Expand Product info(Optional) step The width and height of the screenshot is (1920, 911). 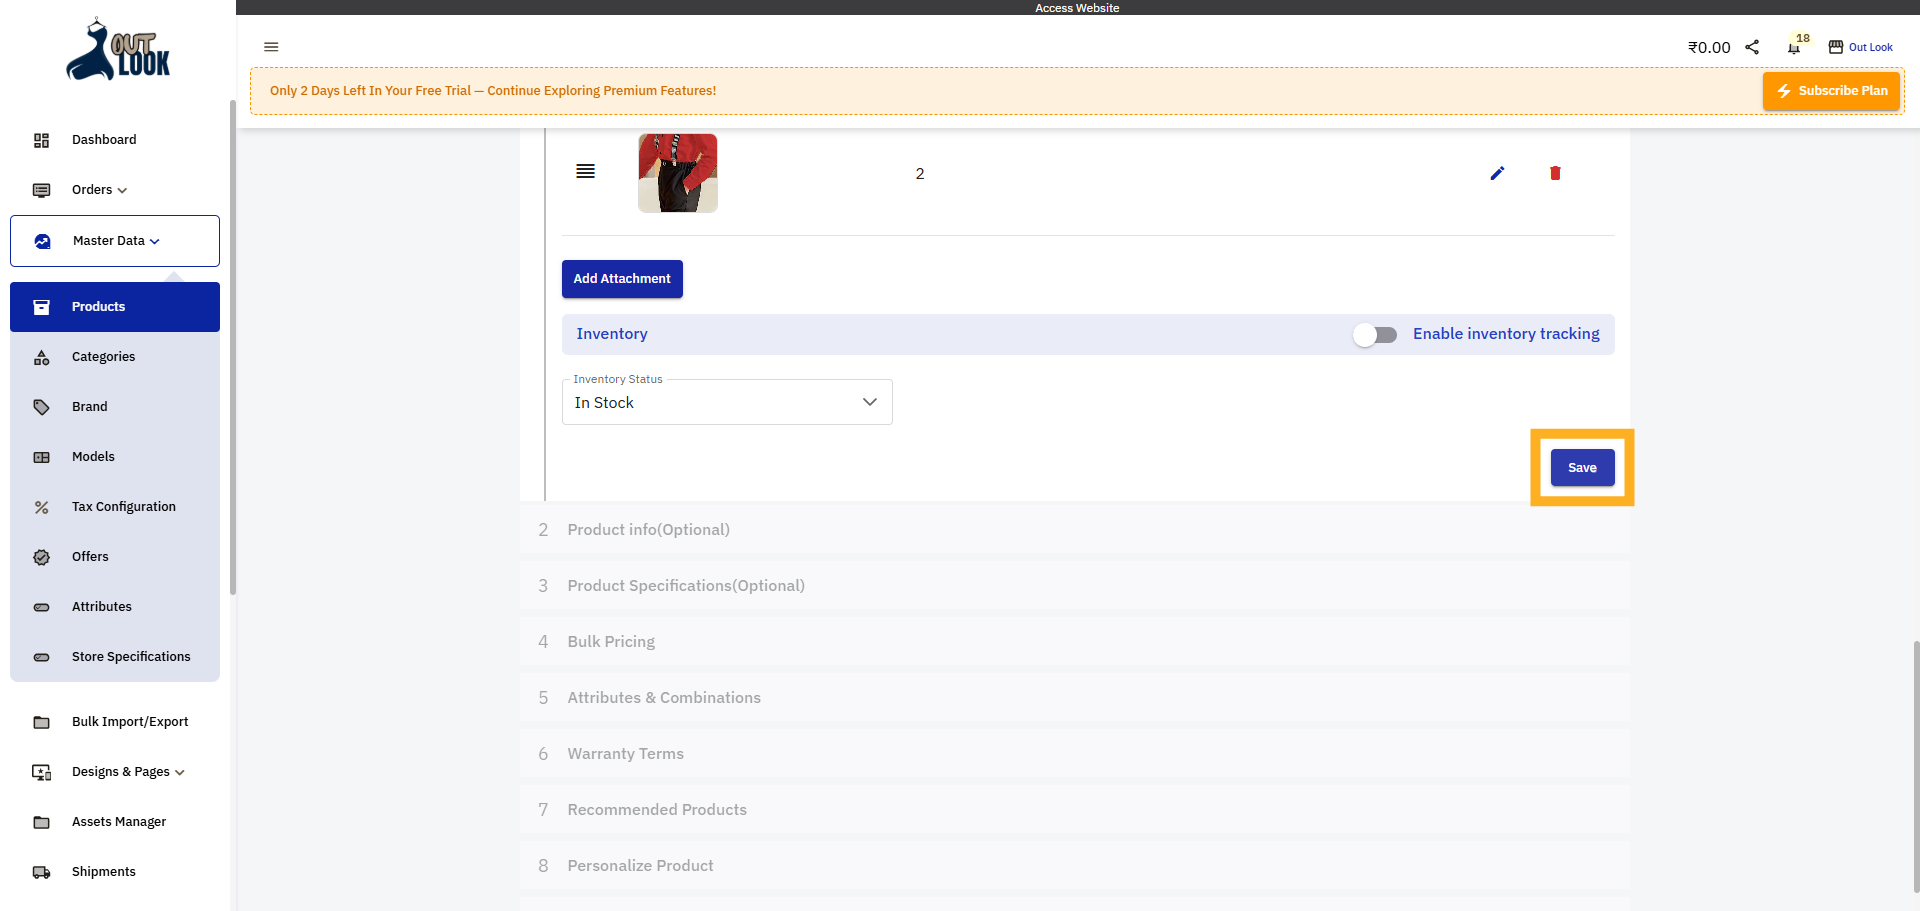pyautogui.click(x=1075, y=530)
